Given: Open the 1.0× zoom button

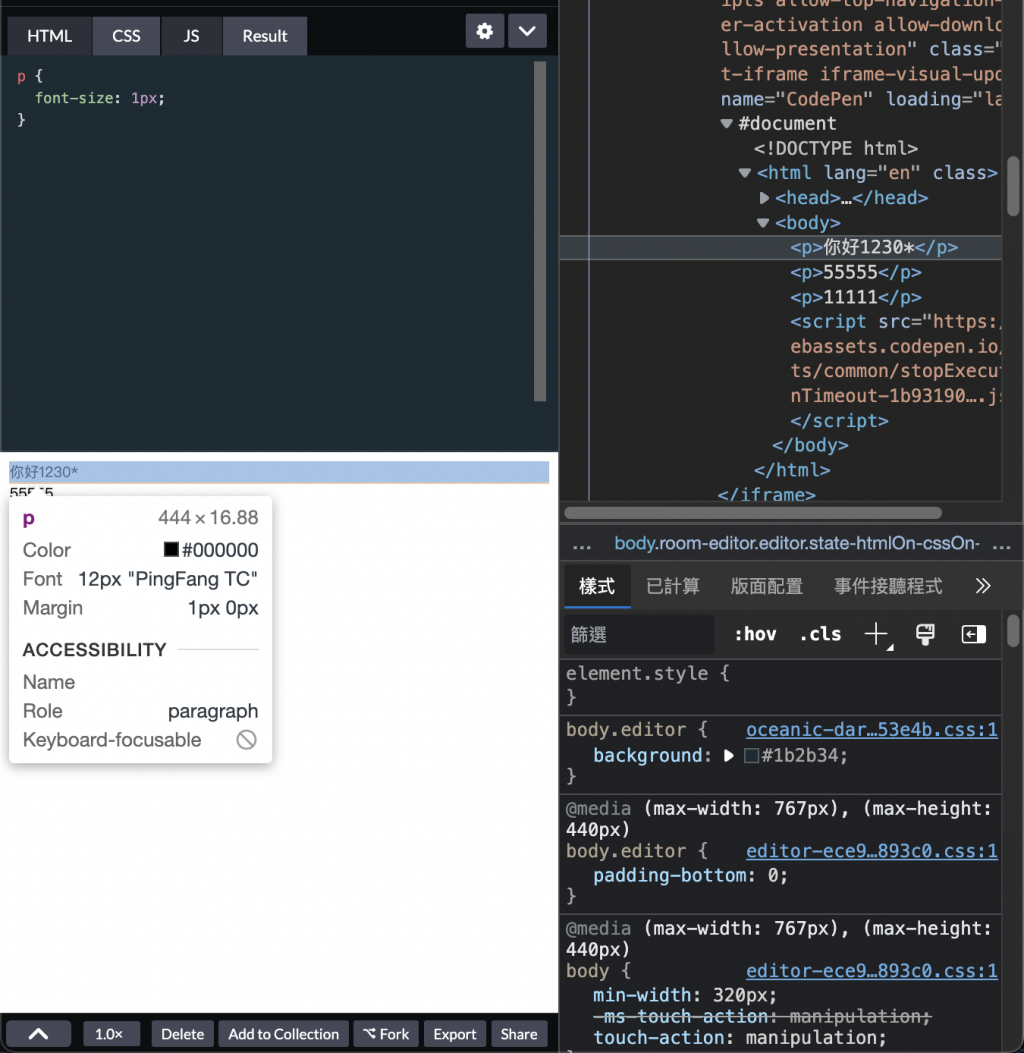Looking at the screenshot, I should pos(109,1034).
